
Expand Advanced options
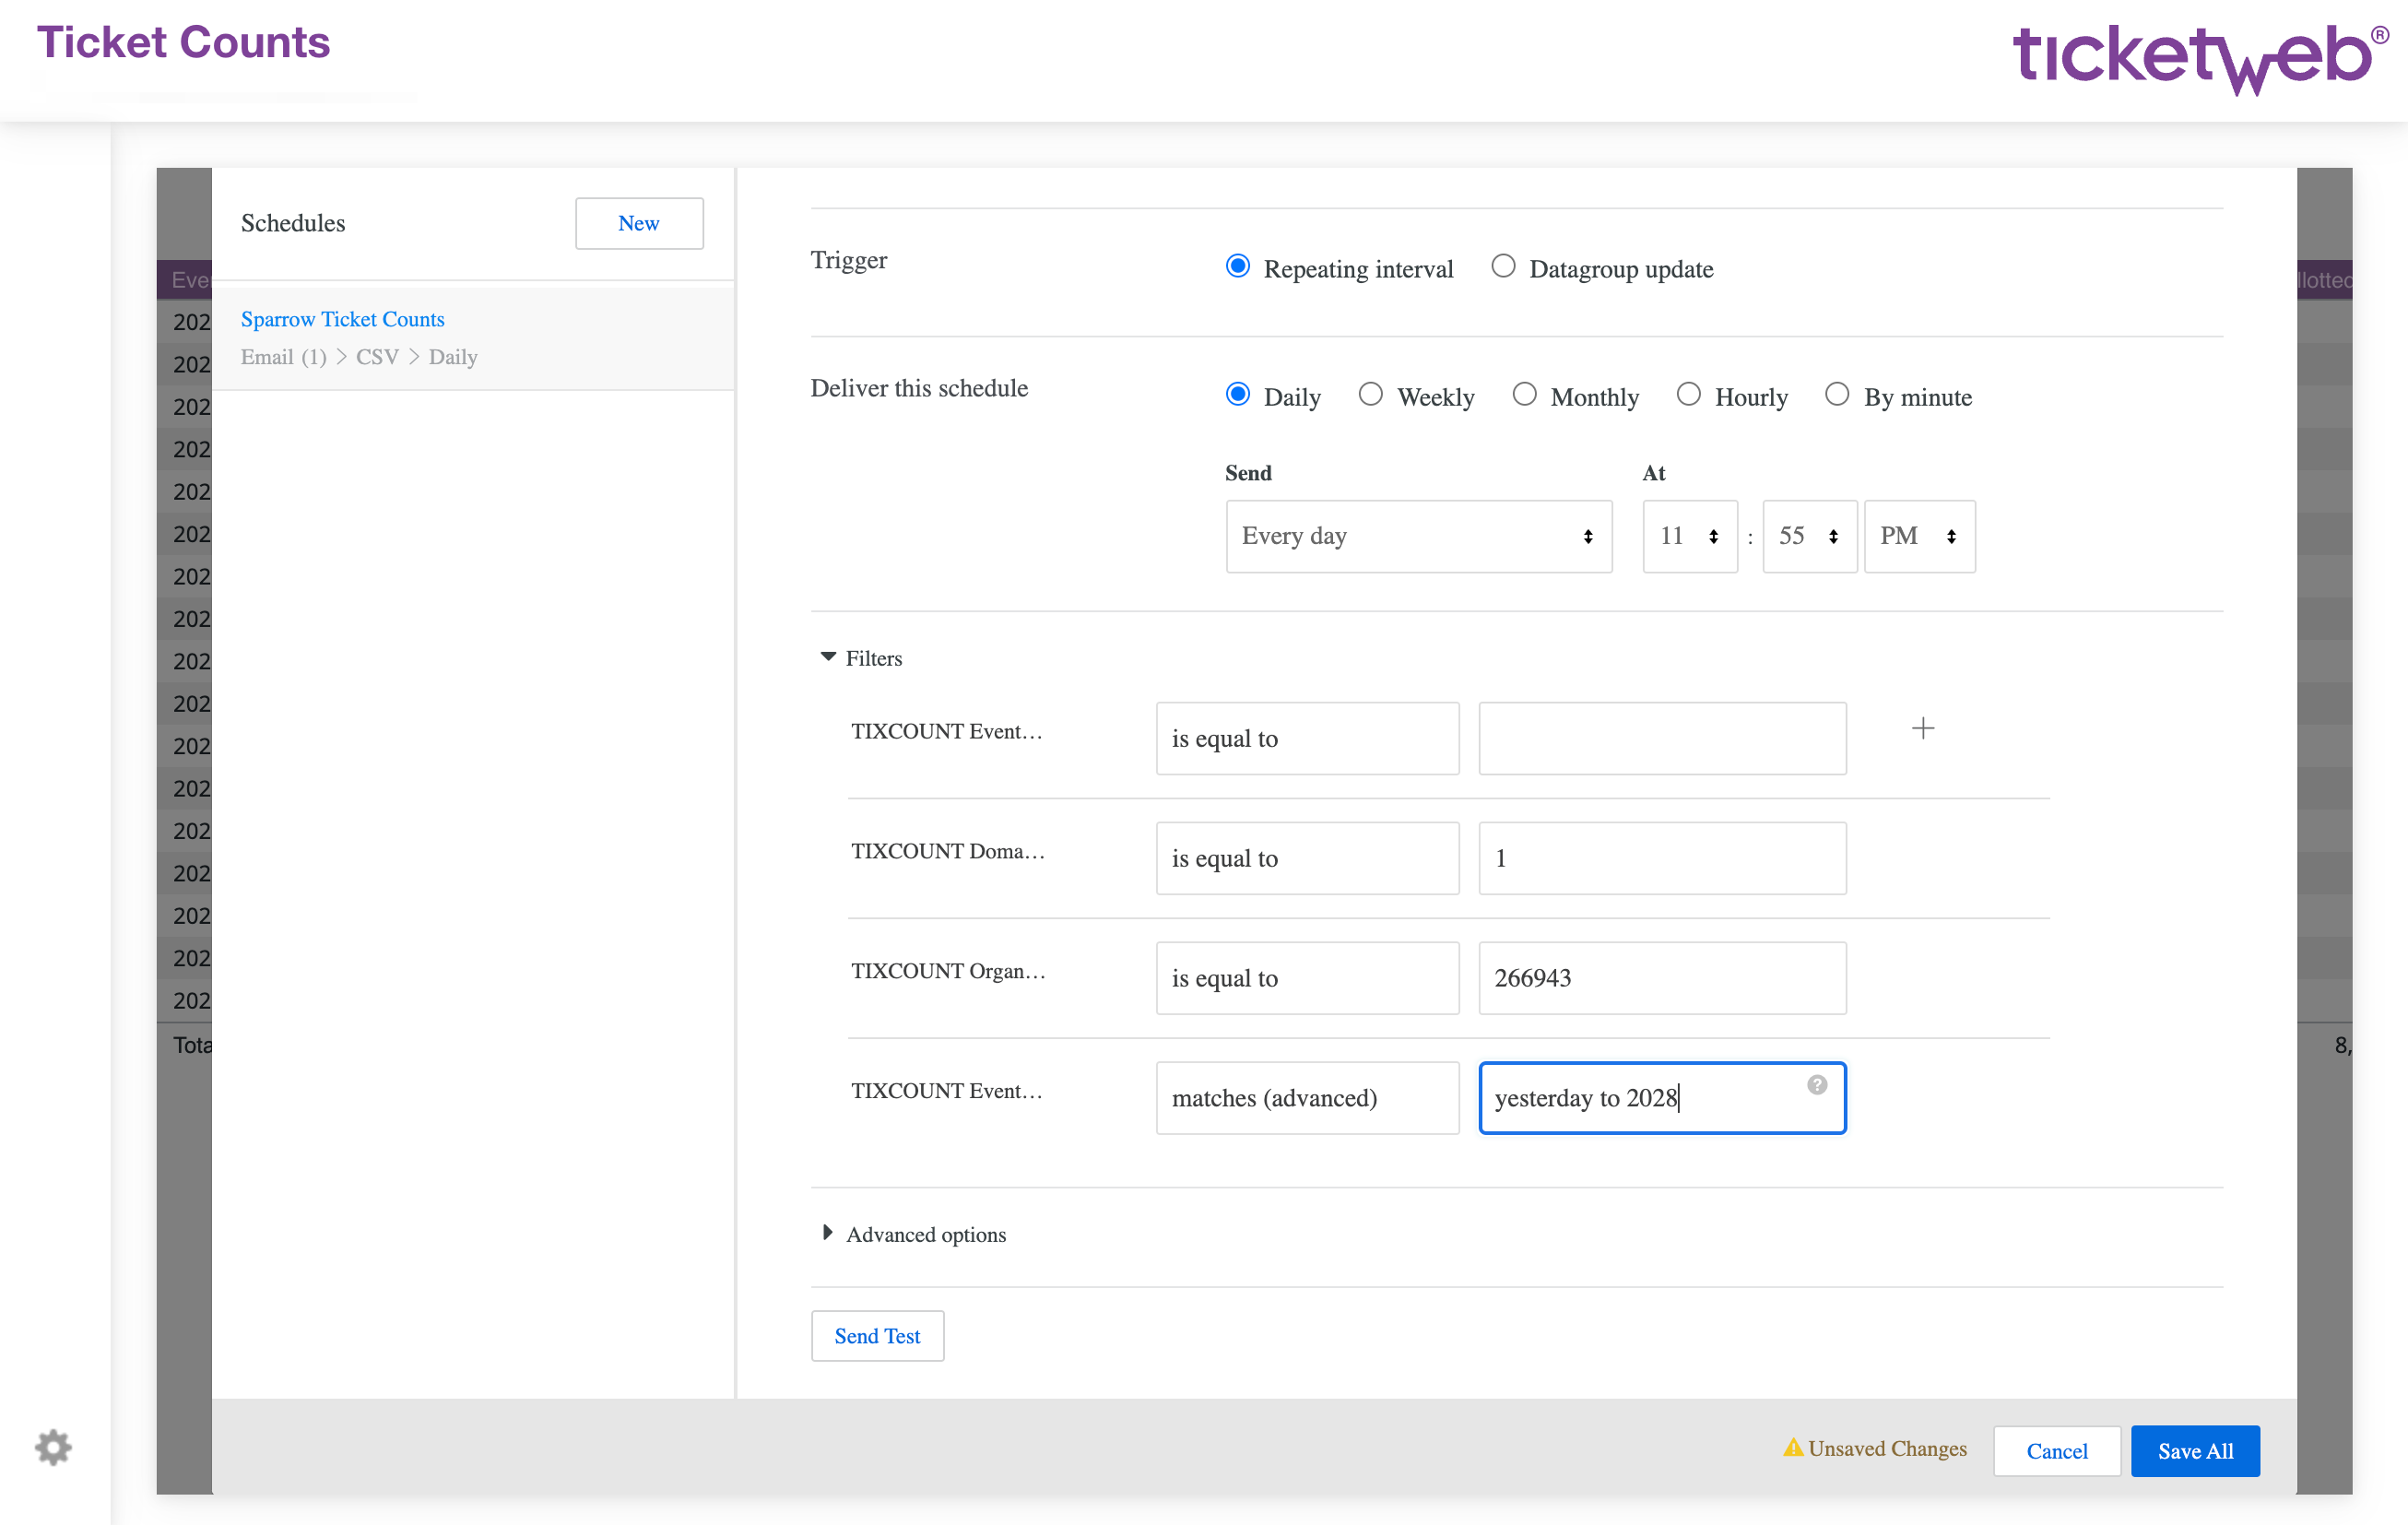click(x=913, y=1234)
